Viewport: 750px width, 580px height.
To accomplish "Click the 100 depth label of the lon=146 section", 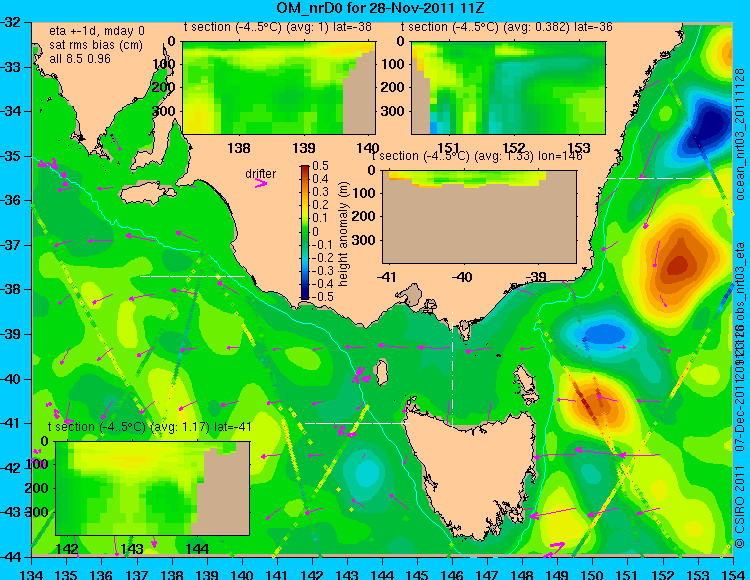I will (364, 193).
